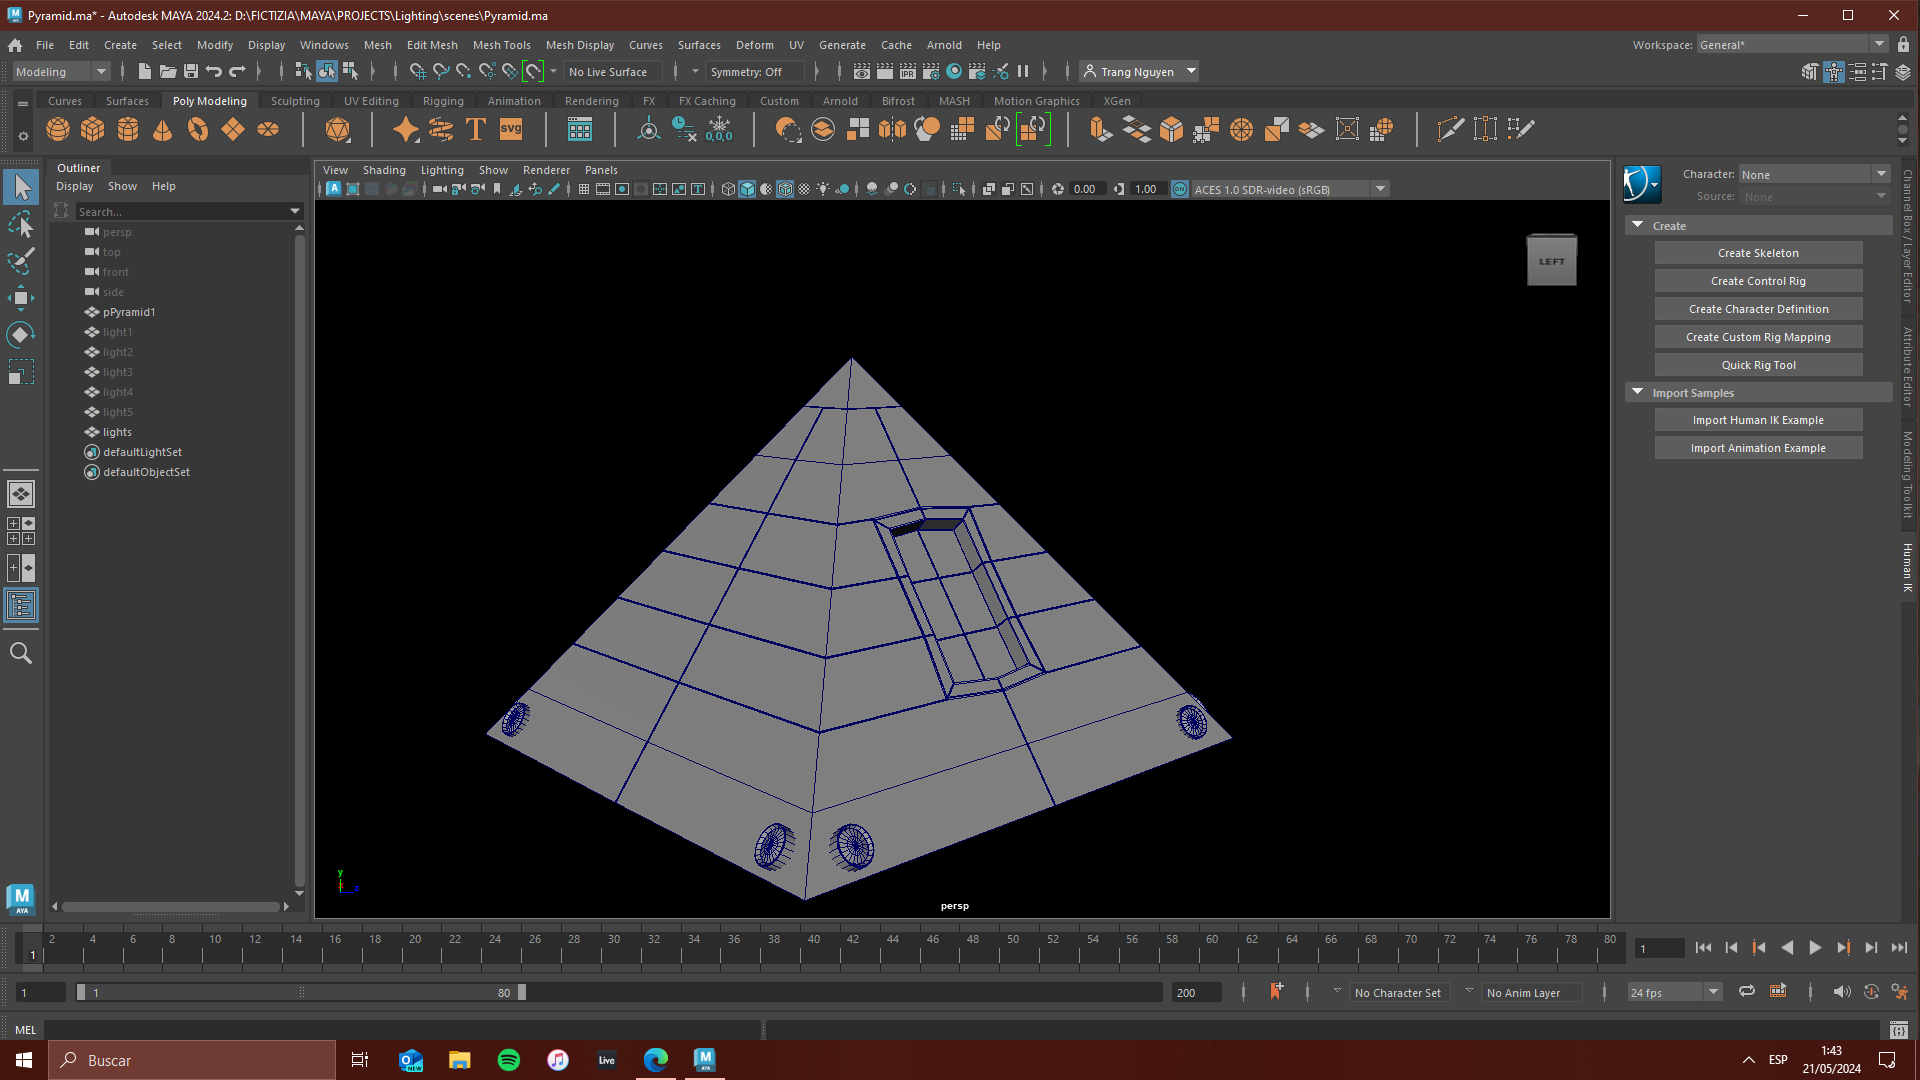Activate the Lasso select tool
The image size is (1920, 1080).
point(21,224)
